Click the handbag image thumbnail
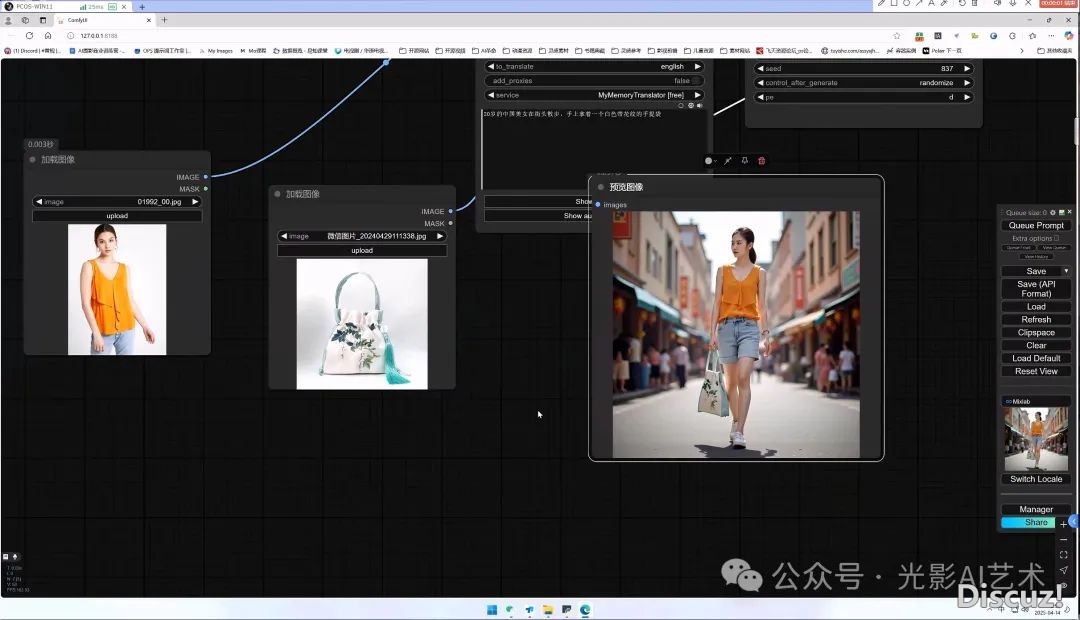This screenshot has width=1080, height=620. point(362,324)
